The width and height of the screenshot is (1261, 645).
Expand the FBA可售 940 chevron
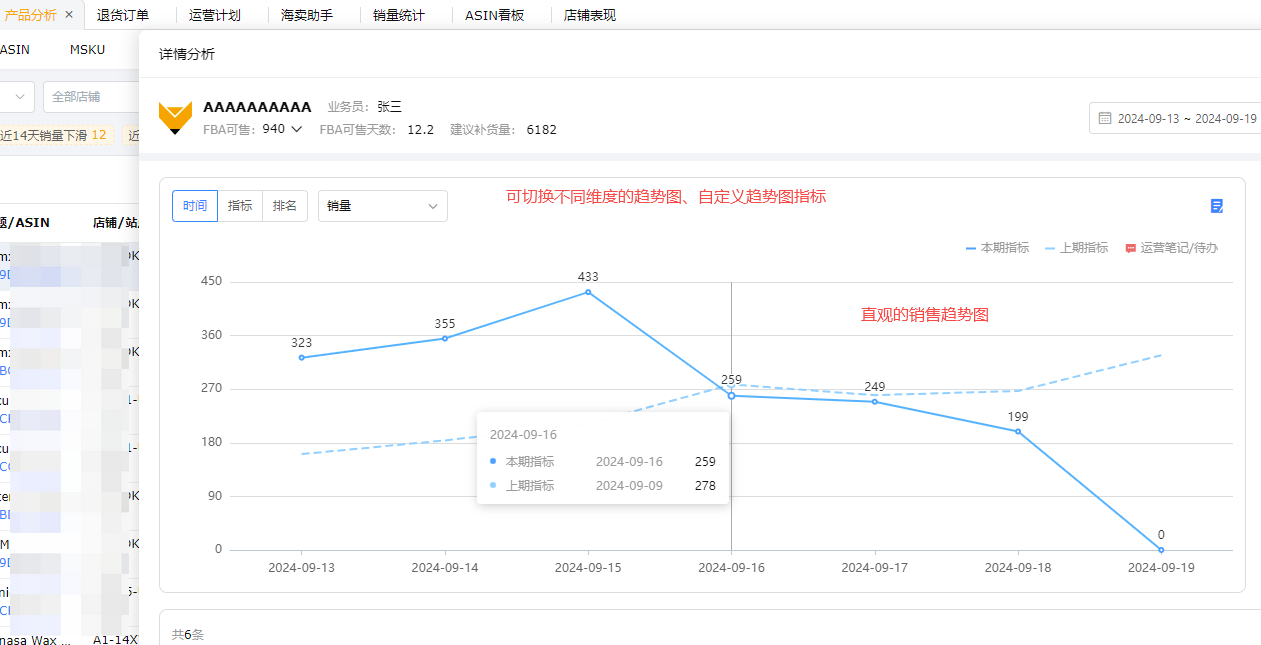[296, 129]
